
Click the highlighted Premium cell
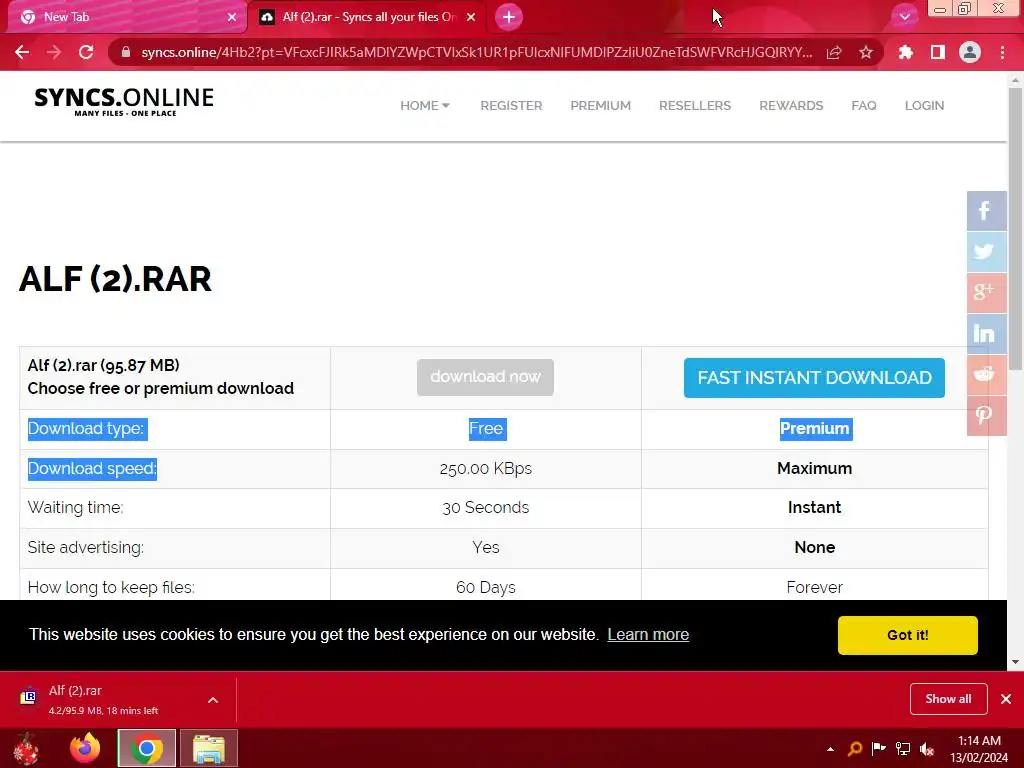[816, 428]
